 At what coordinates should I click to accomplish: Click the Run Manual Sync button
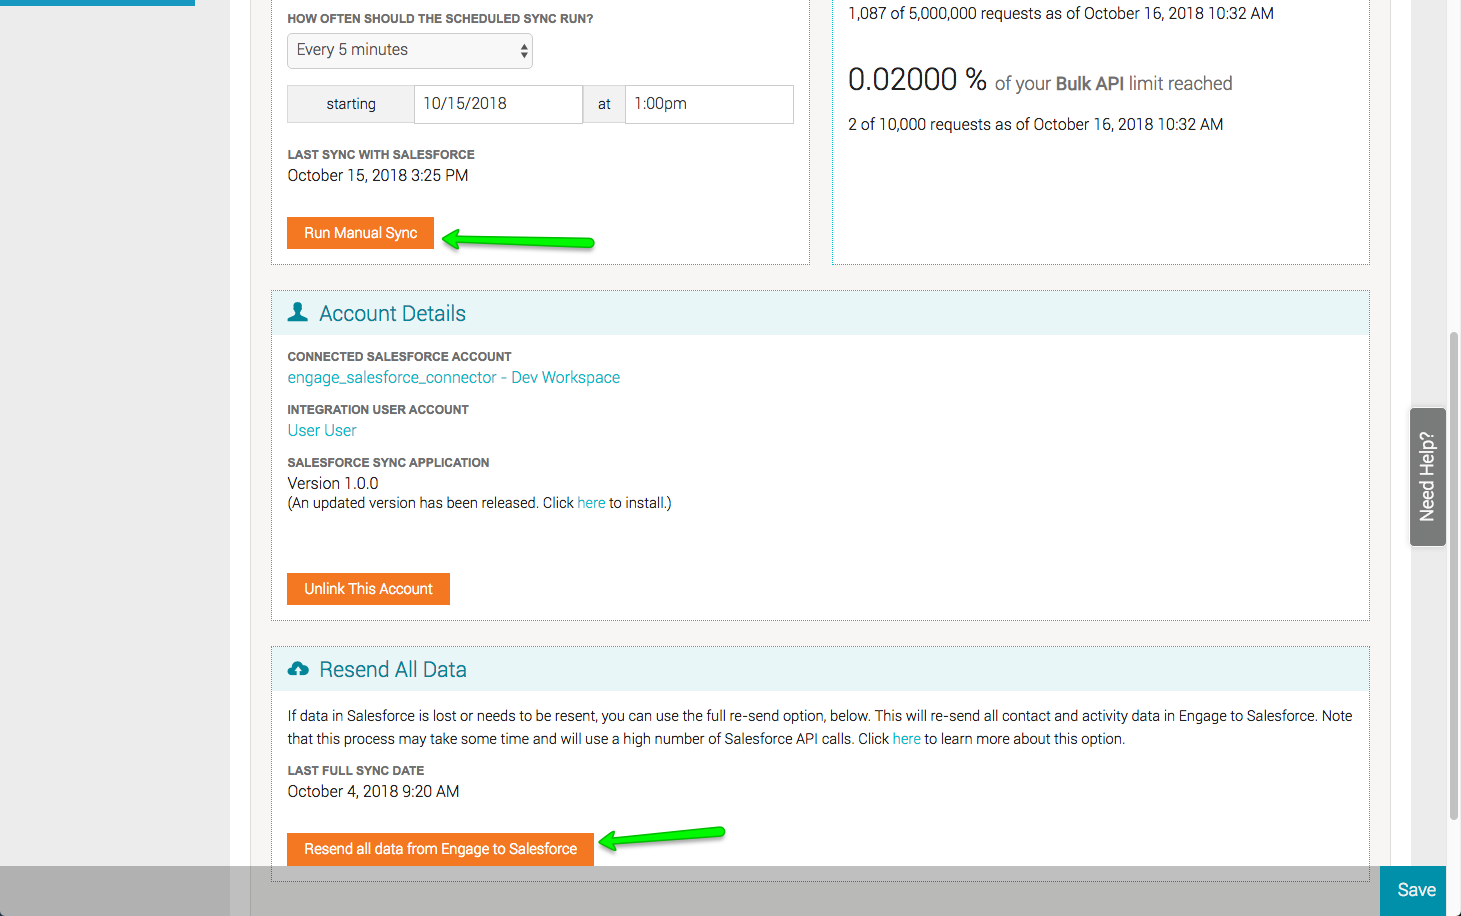click(x=360, y=233)
